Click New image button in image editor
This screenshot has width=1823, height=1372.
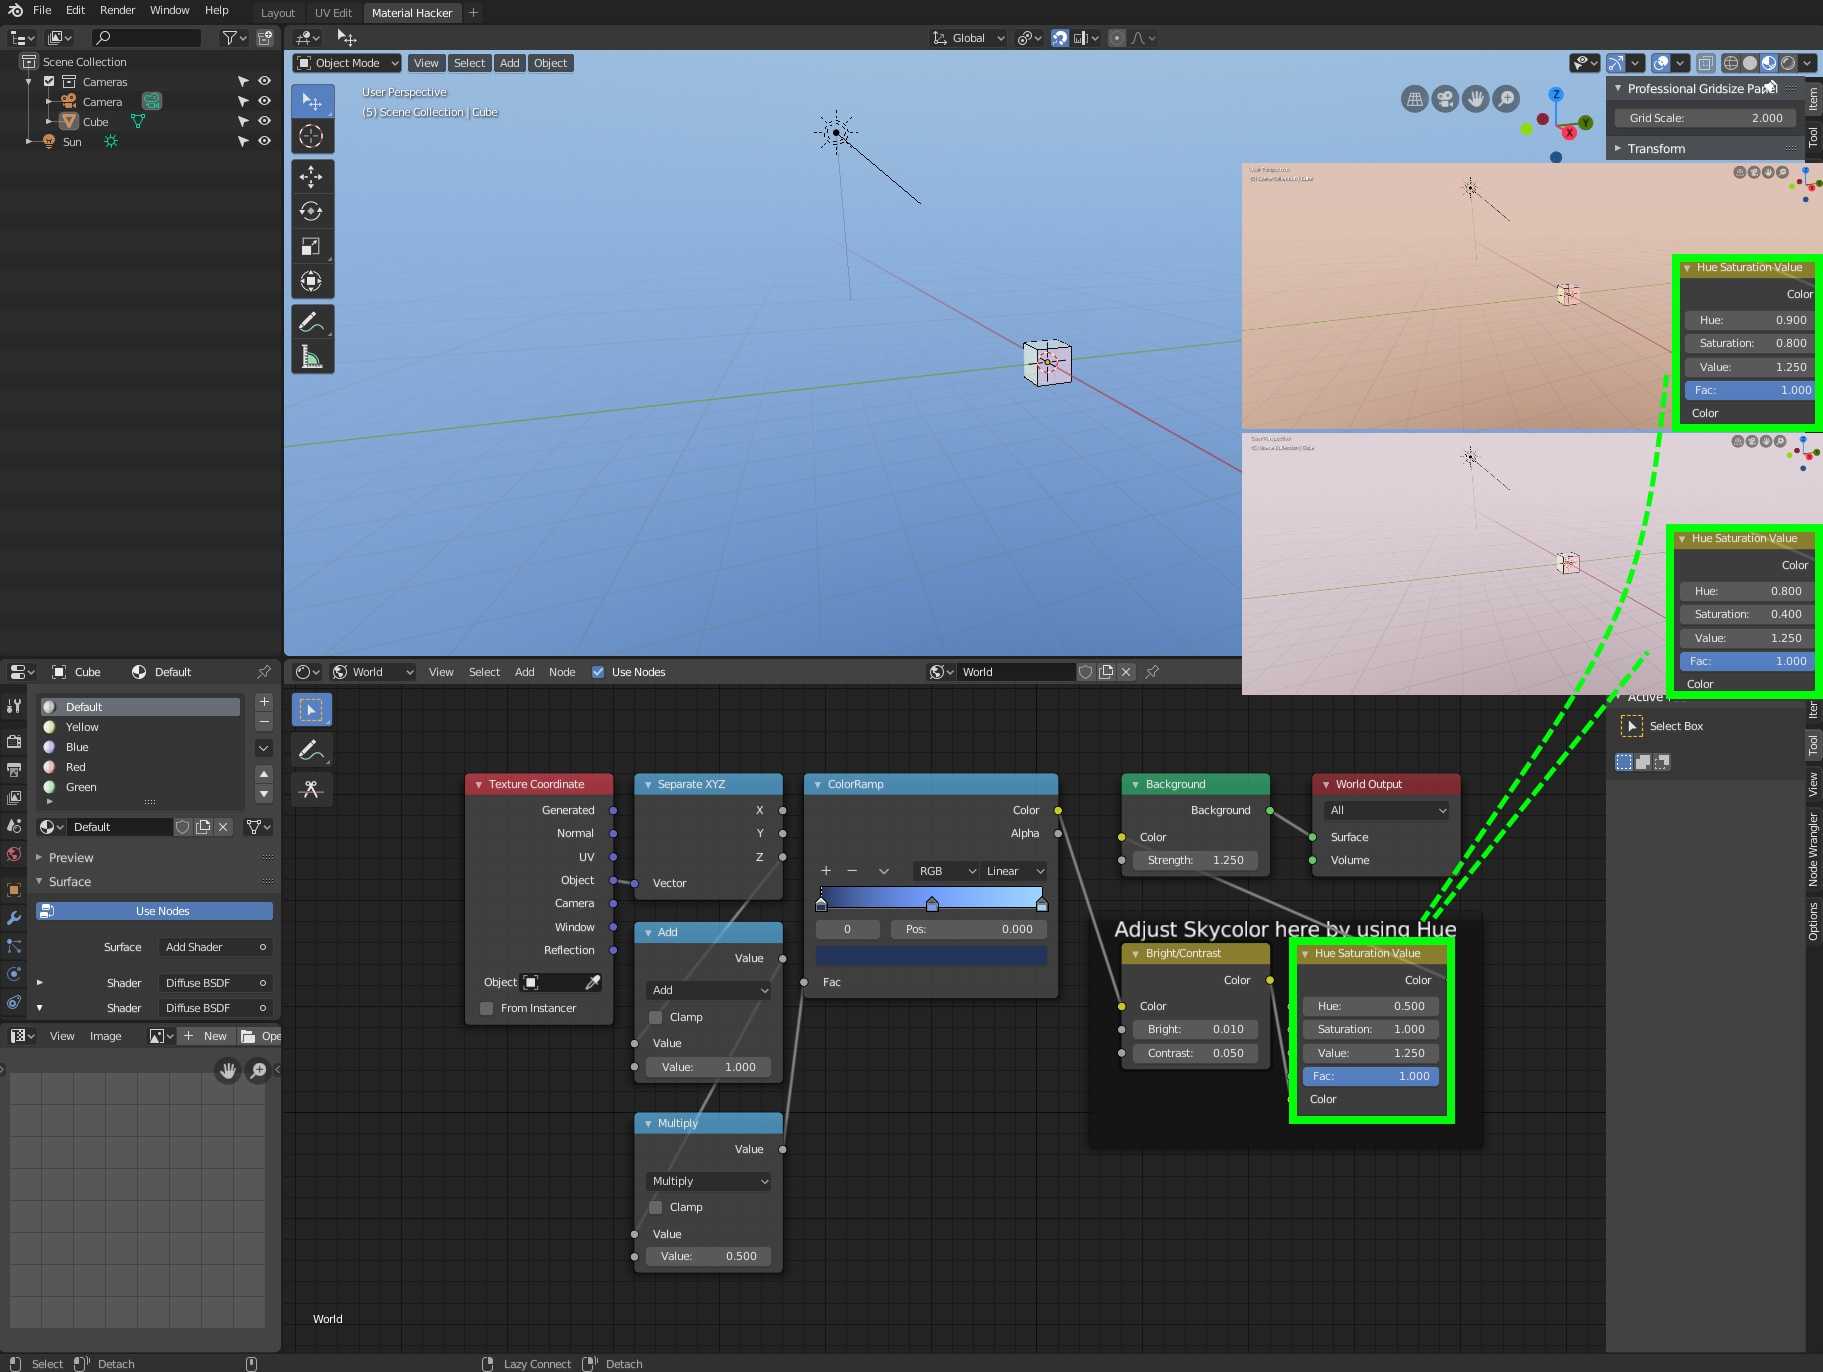tap(206, 1036)
